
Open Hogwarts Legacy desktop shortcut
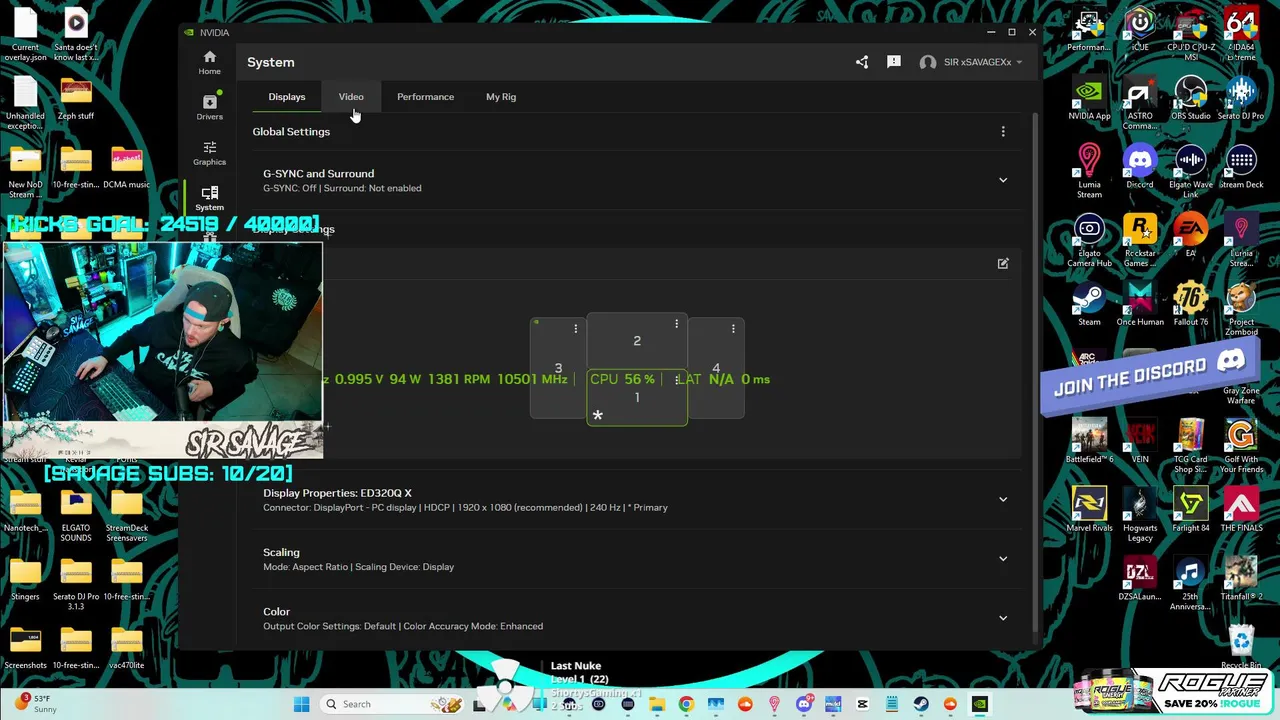pos(1140,515)
